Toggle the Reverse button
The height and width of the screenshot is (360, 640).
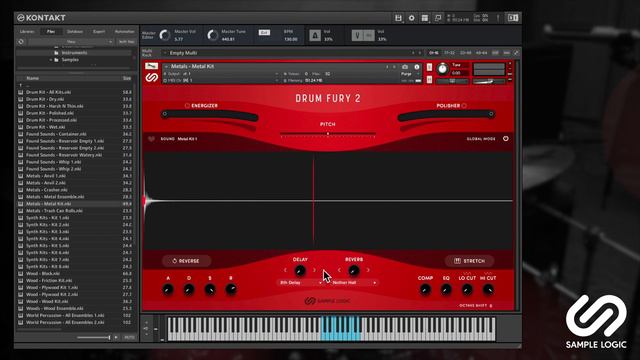click(x=187, y=261)
